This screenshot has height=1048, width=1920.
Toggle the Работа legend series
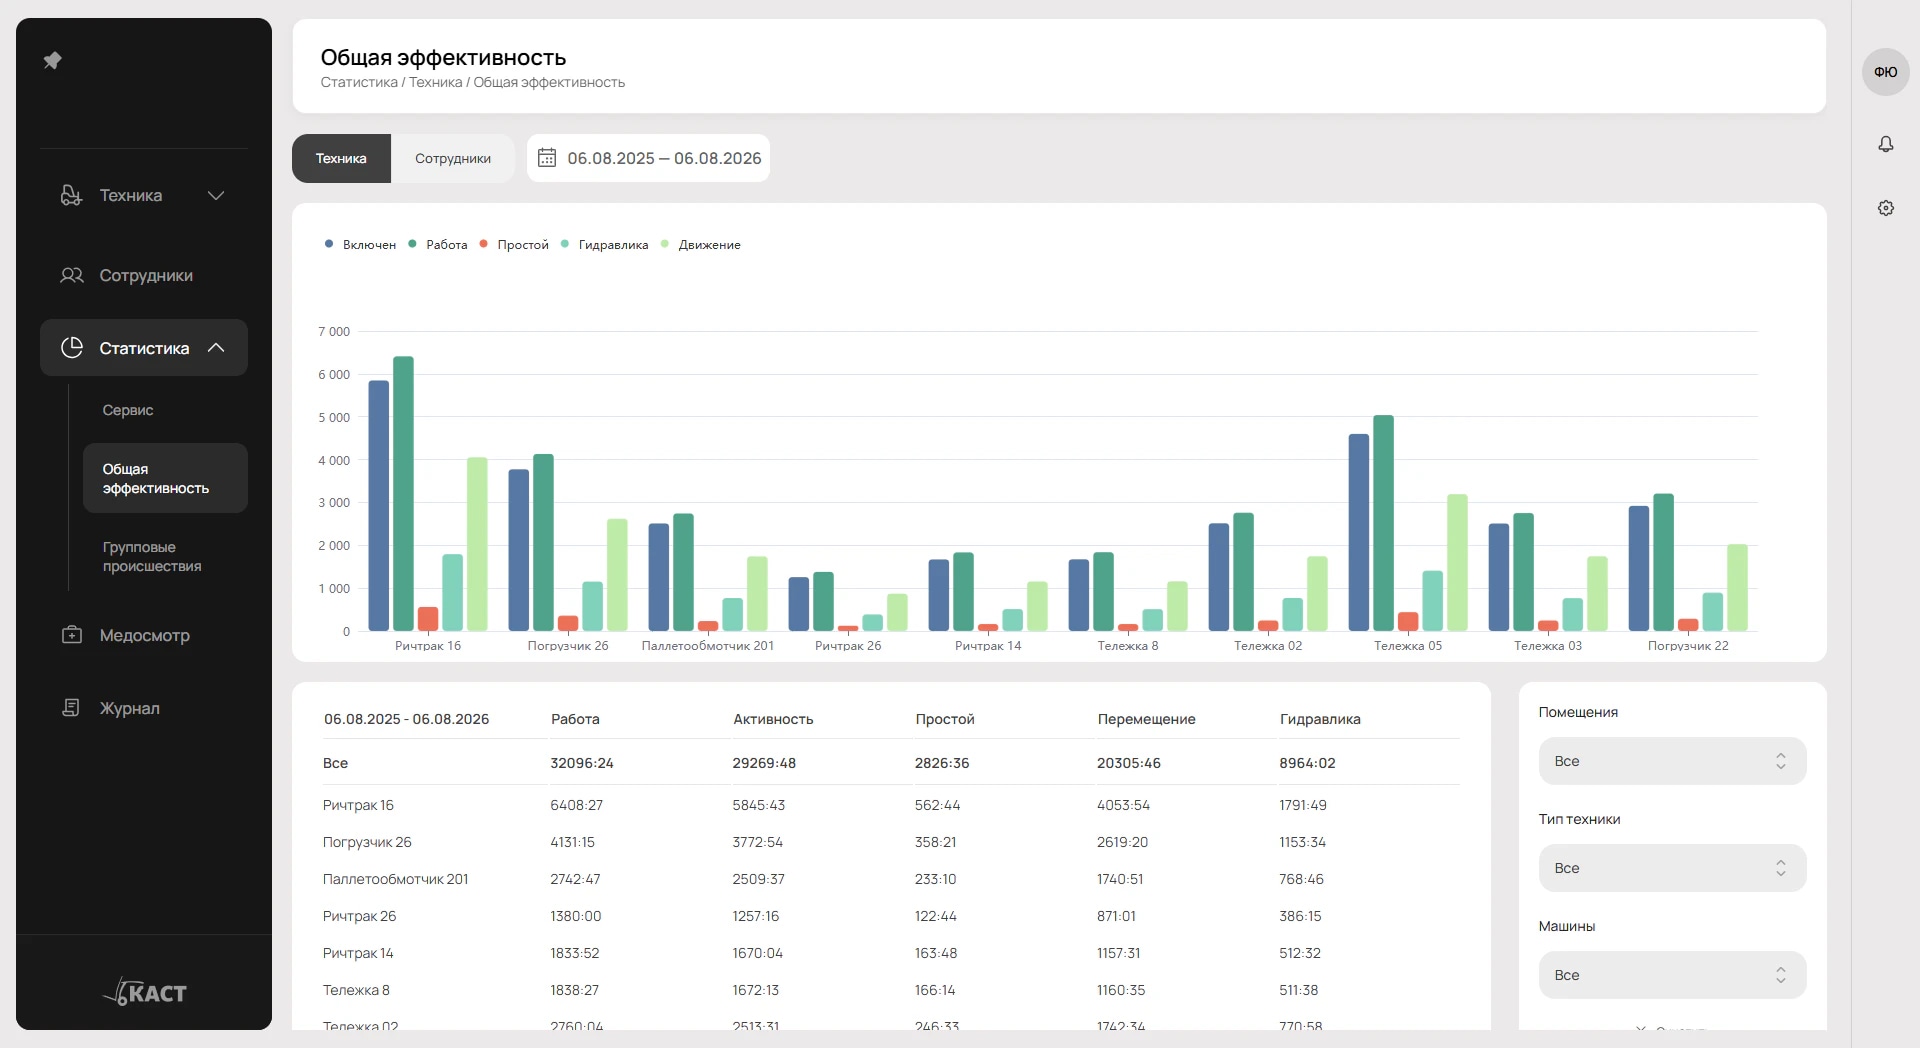438,245
